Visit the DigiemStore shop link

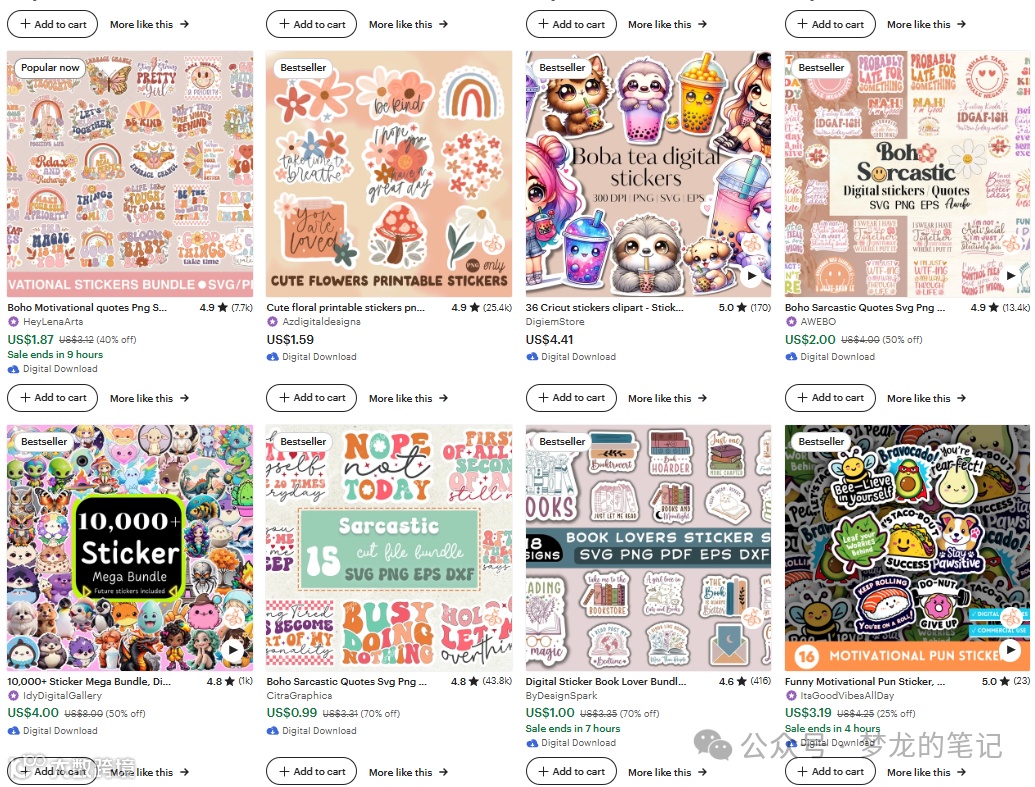tap(554, 322)
